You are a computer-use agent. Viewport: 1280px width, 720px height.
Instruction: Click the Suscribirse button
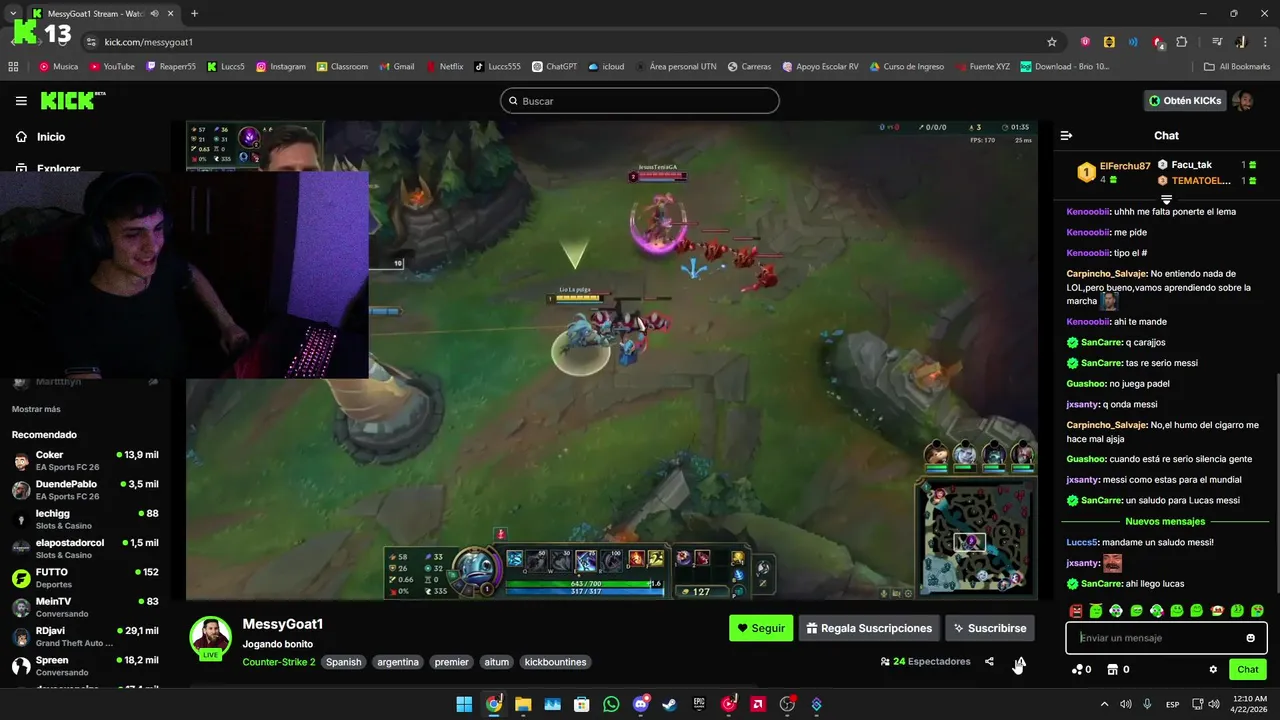(x=990, y=628)
